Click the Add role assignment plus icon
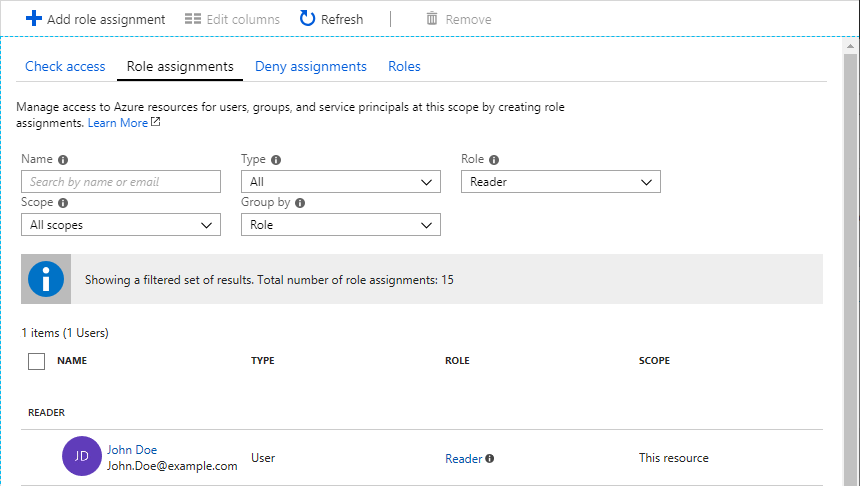This screenshot has height=486, width=860. tap(34, 19)
